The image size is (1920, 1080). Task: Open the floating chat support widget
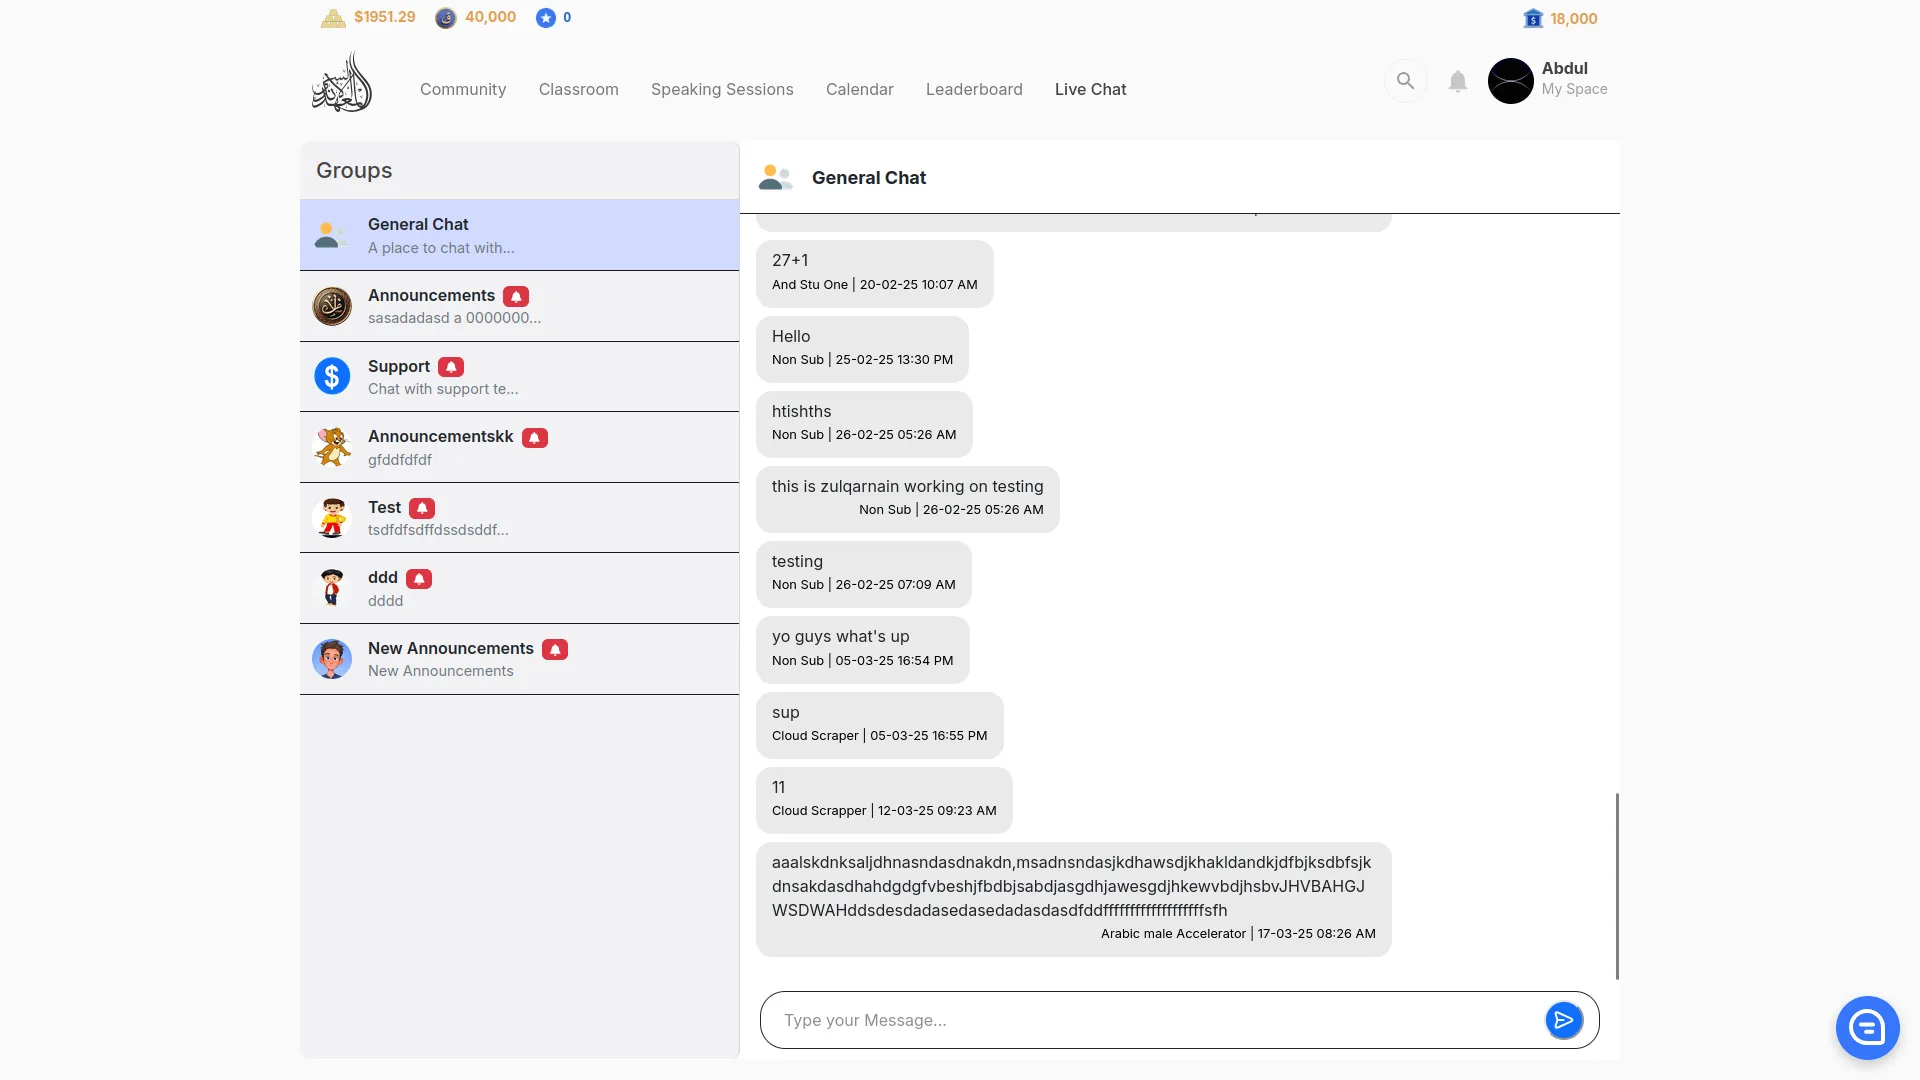click(x=1866, y=1027)
